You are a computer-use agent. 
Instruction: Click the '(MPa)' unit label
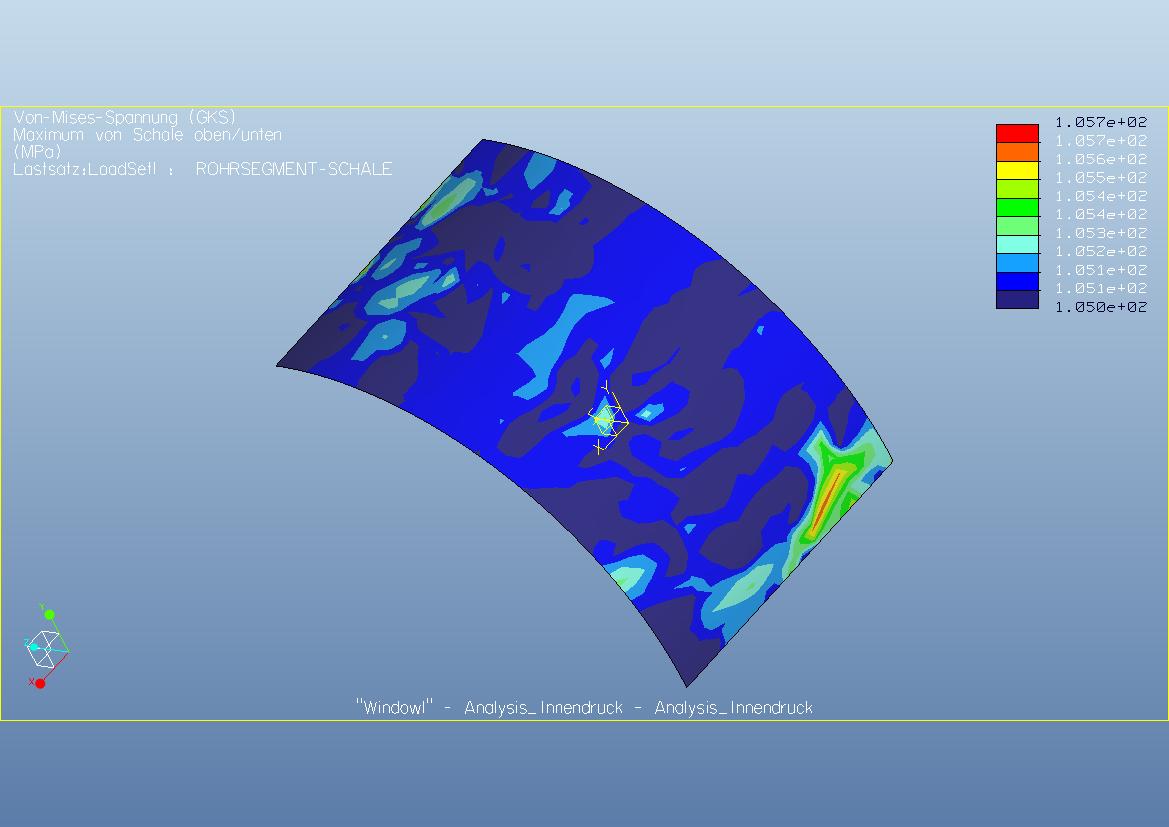click(x=37, y=152)
